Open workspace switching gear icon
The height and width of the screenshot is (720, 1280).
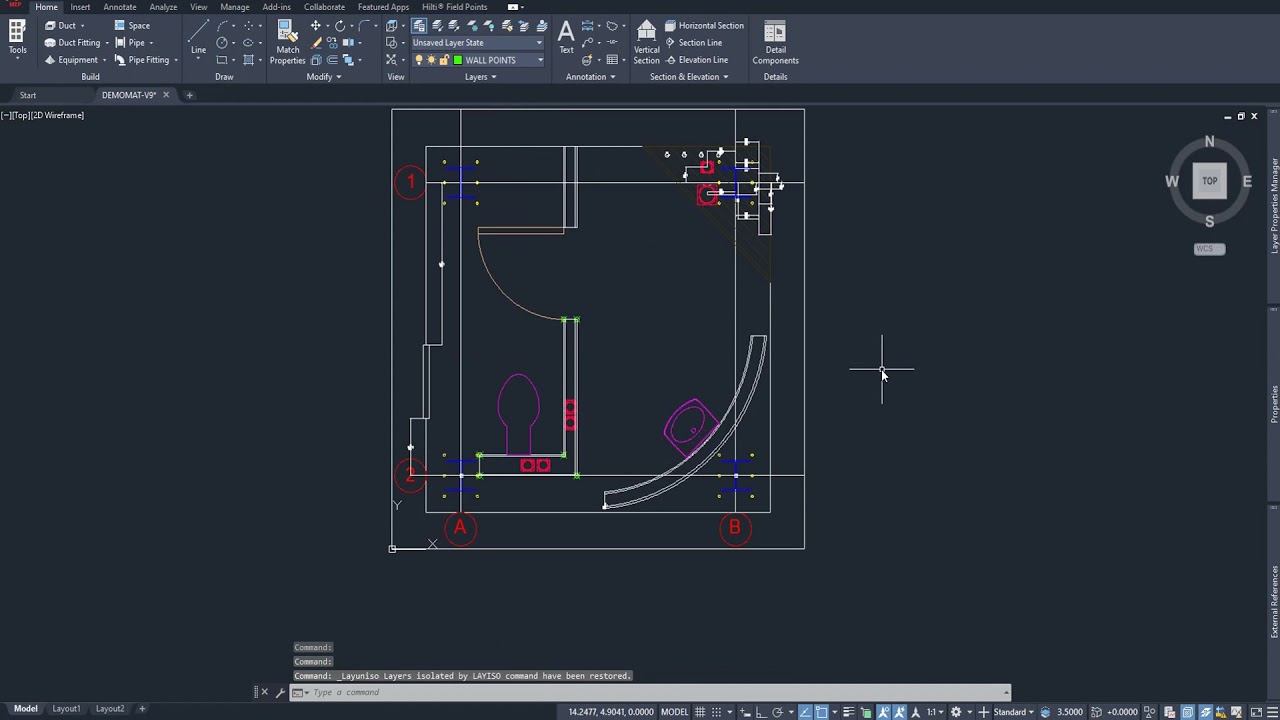pos(955,712)
